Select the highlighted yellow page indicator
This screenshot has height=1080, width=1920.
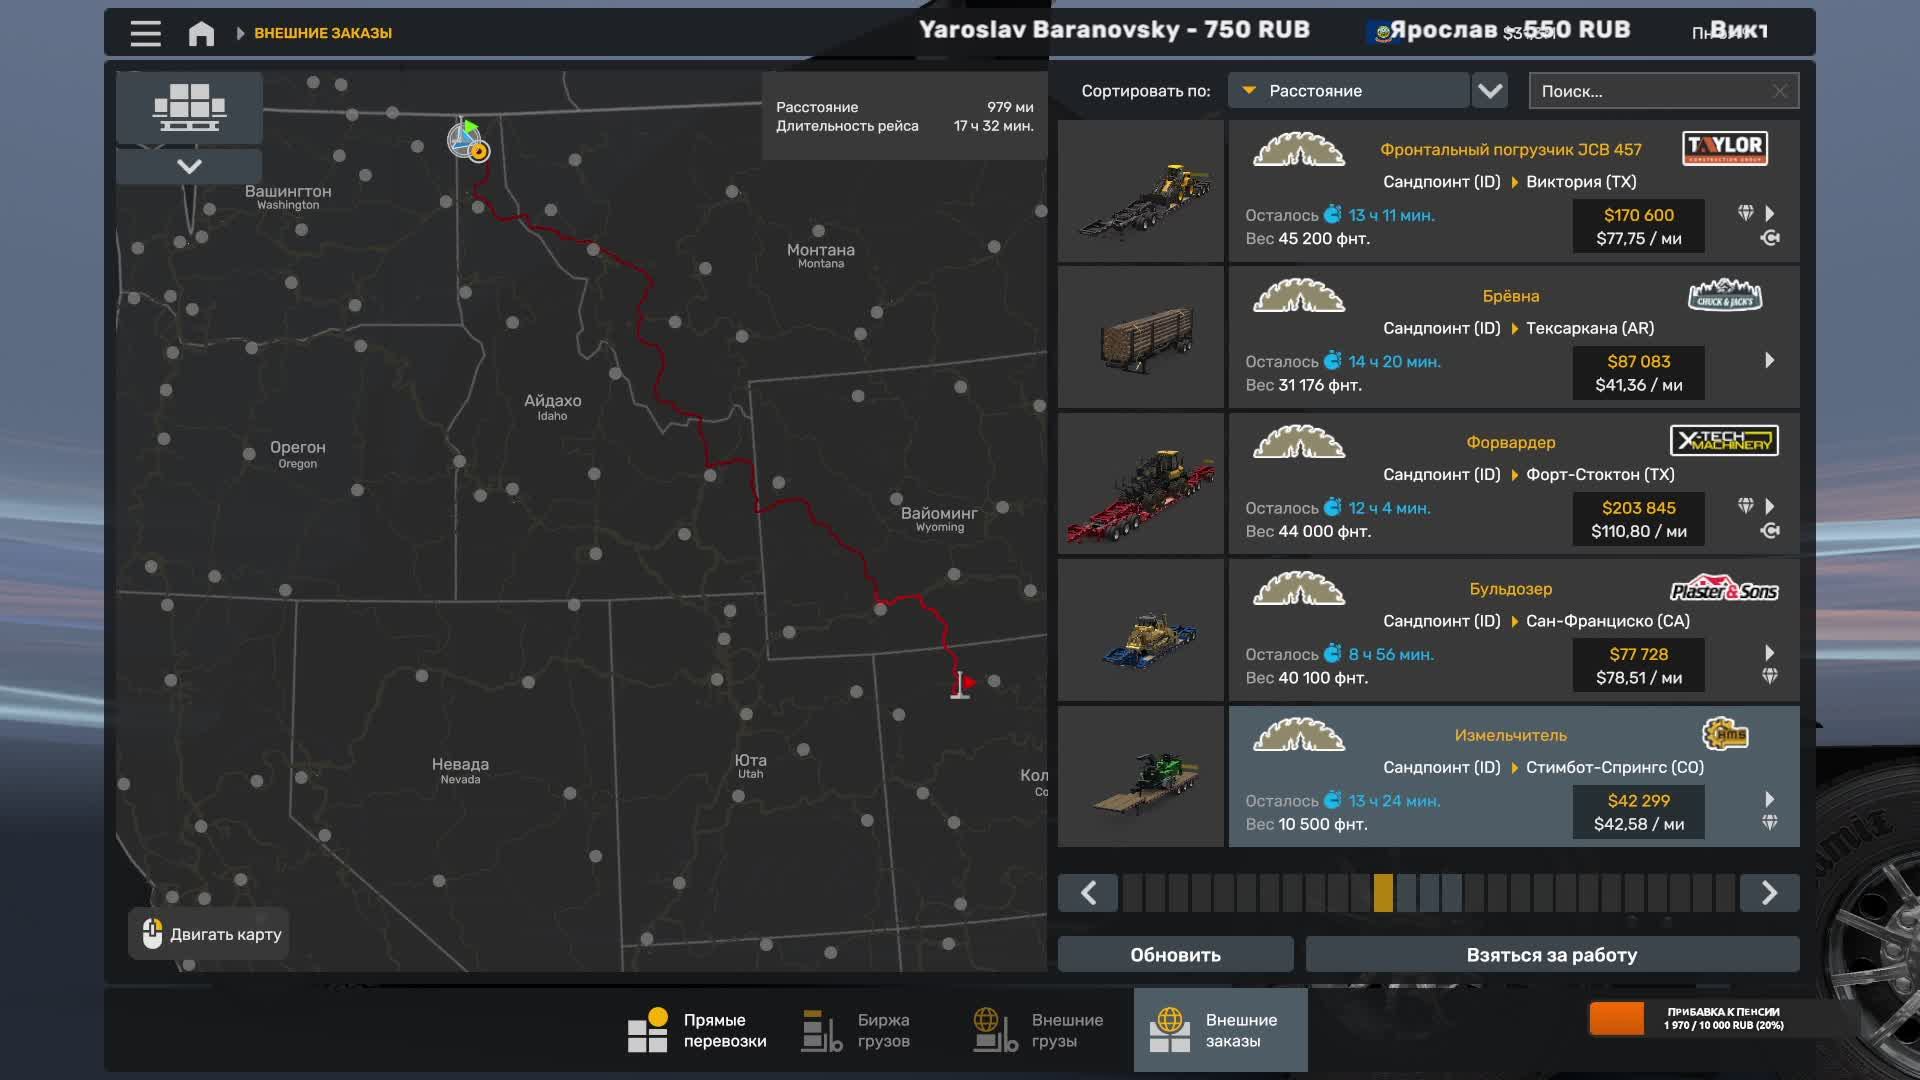coord(1383,892)
